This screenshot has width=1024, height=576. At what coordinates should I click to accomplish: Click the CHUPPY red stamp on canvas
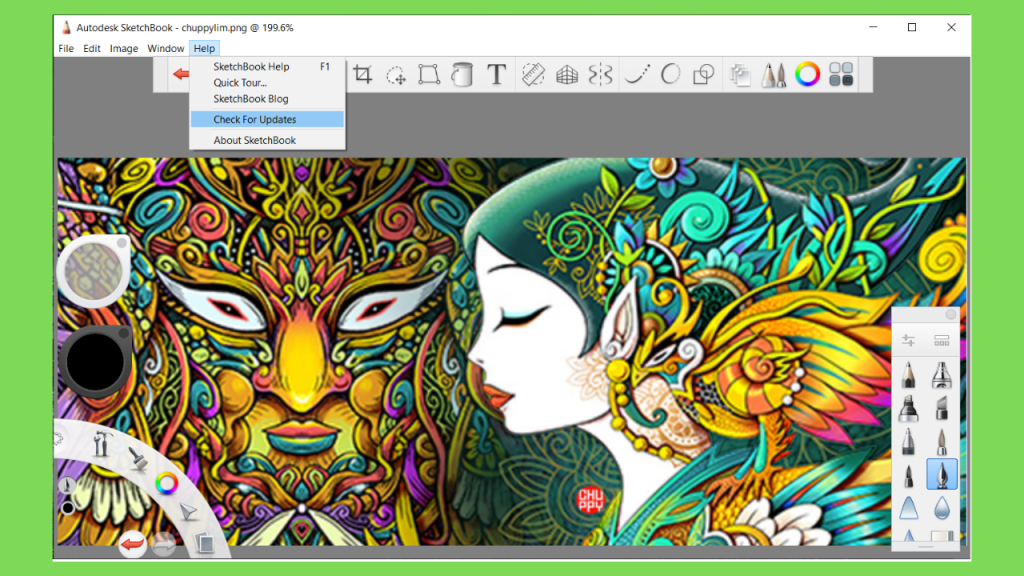(590, 500)
